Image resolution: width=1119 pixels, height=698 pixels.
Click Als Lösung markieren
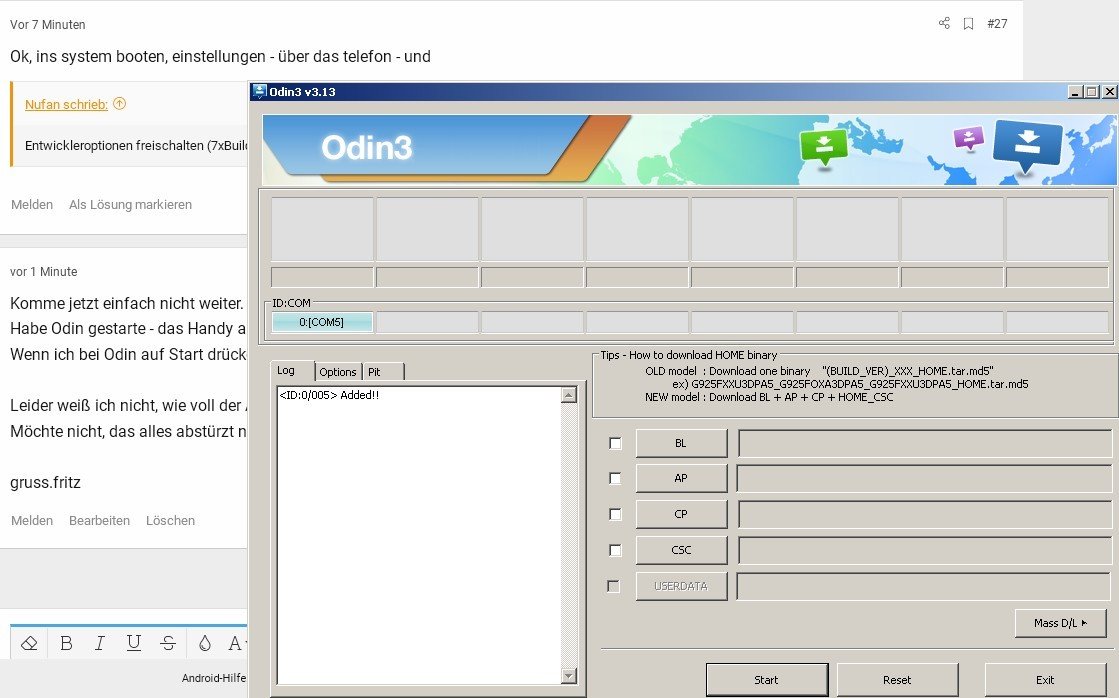pyautogui.click(x=131, y=205)
